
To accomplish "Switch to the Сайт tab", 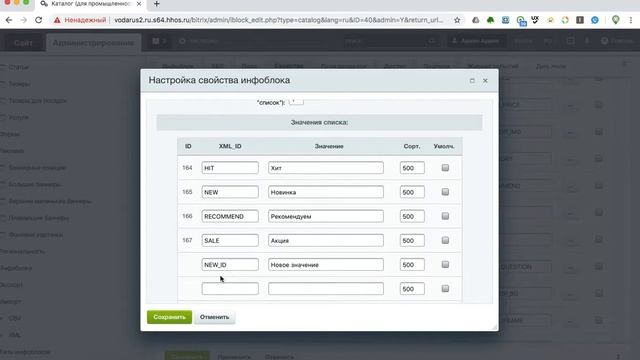I will (x=23, y=43).
